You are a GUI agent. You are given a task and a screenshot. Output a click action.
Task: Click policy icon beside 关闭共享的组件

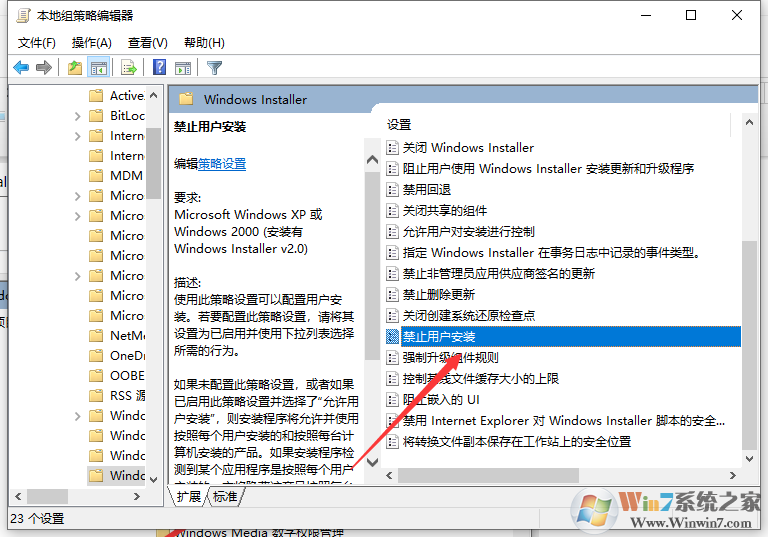(x=392, y=211)
